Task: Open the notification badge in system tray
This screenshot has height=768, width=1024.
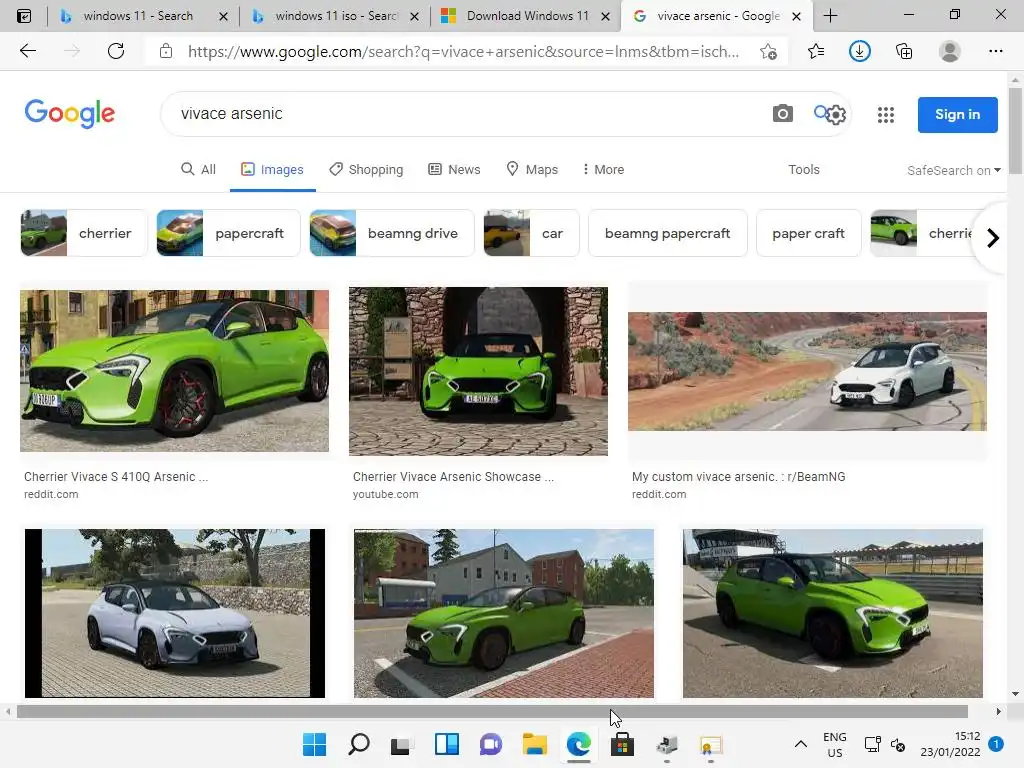Action: point(996,744)
